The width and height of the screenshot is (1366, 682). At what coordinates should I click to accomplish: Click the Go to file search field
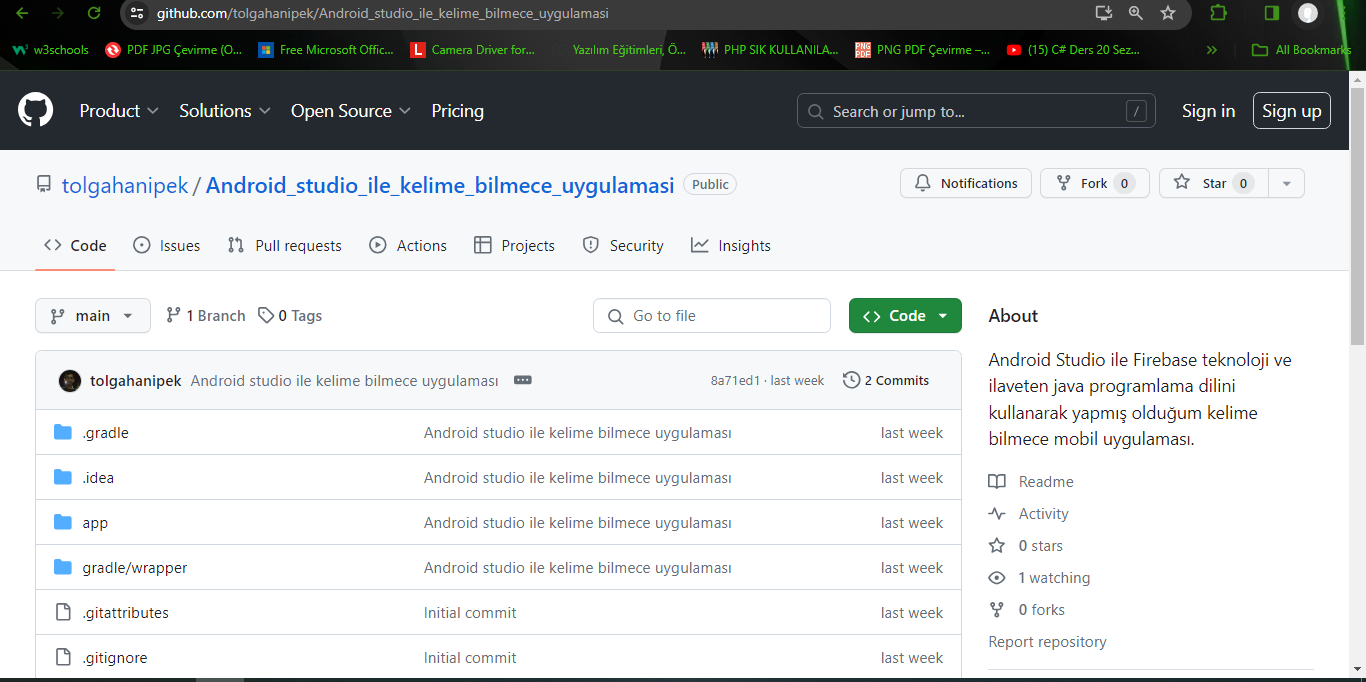[712, 315]
